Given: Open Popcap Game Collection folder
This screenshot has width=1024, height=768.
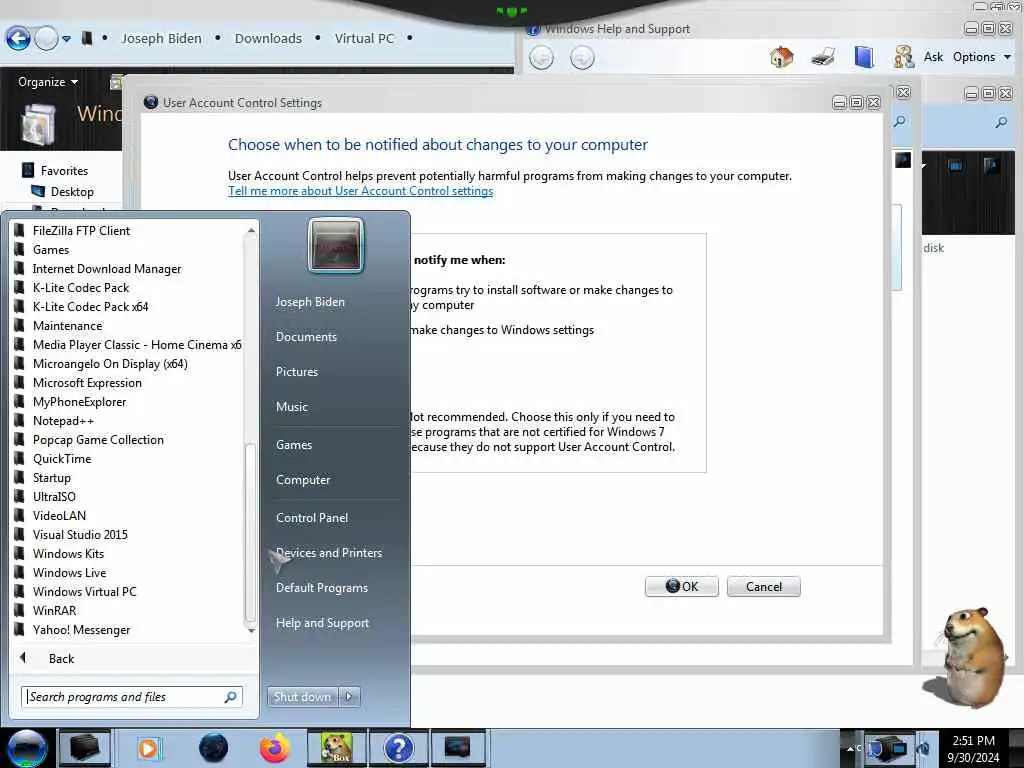Looking at the screenshot, I should point(98,440).
